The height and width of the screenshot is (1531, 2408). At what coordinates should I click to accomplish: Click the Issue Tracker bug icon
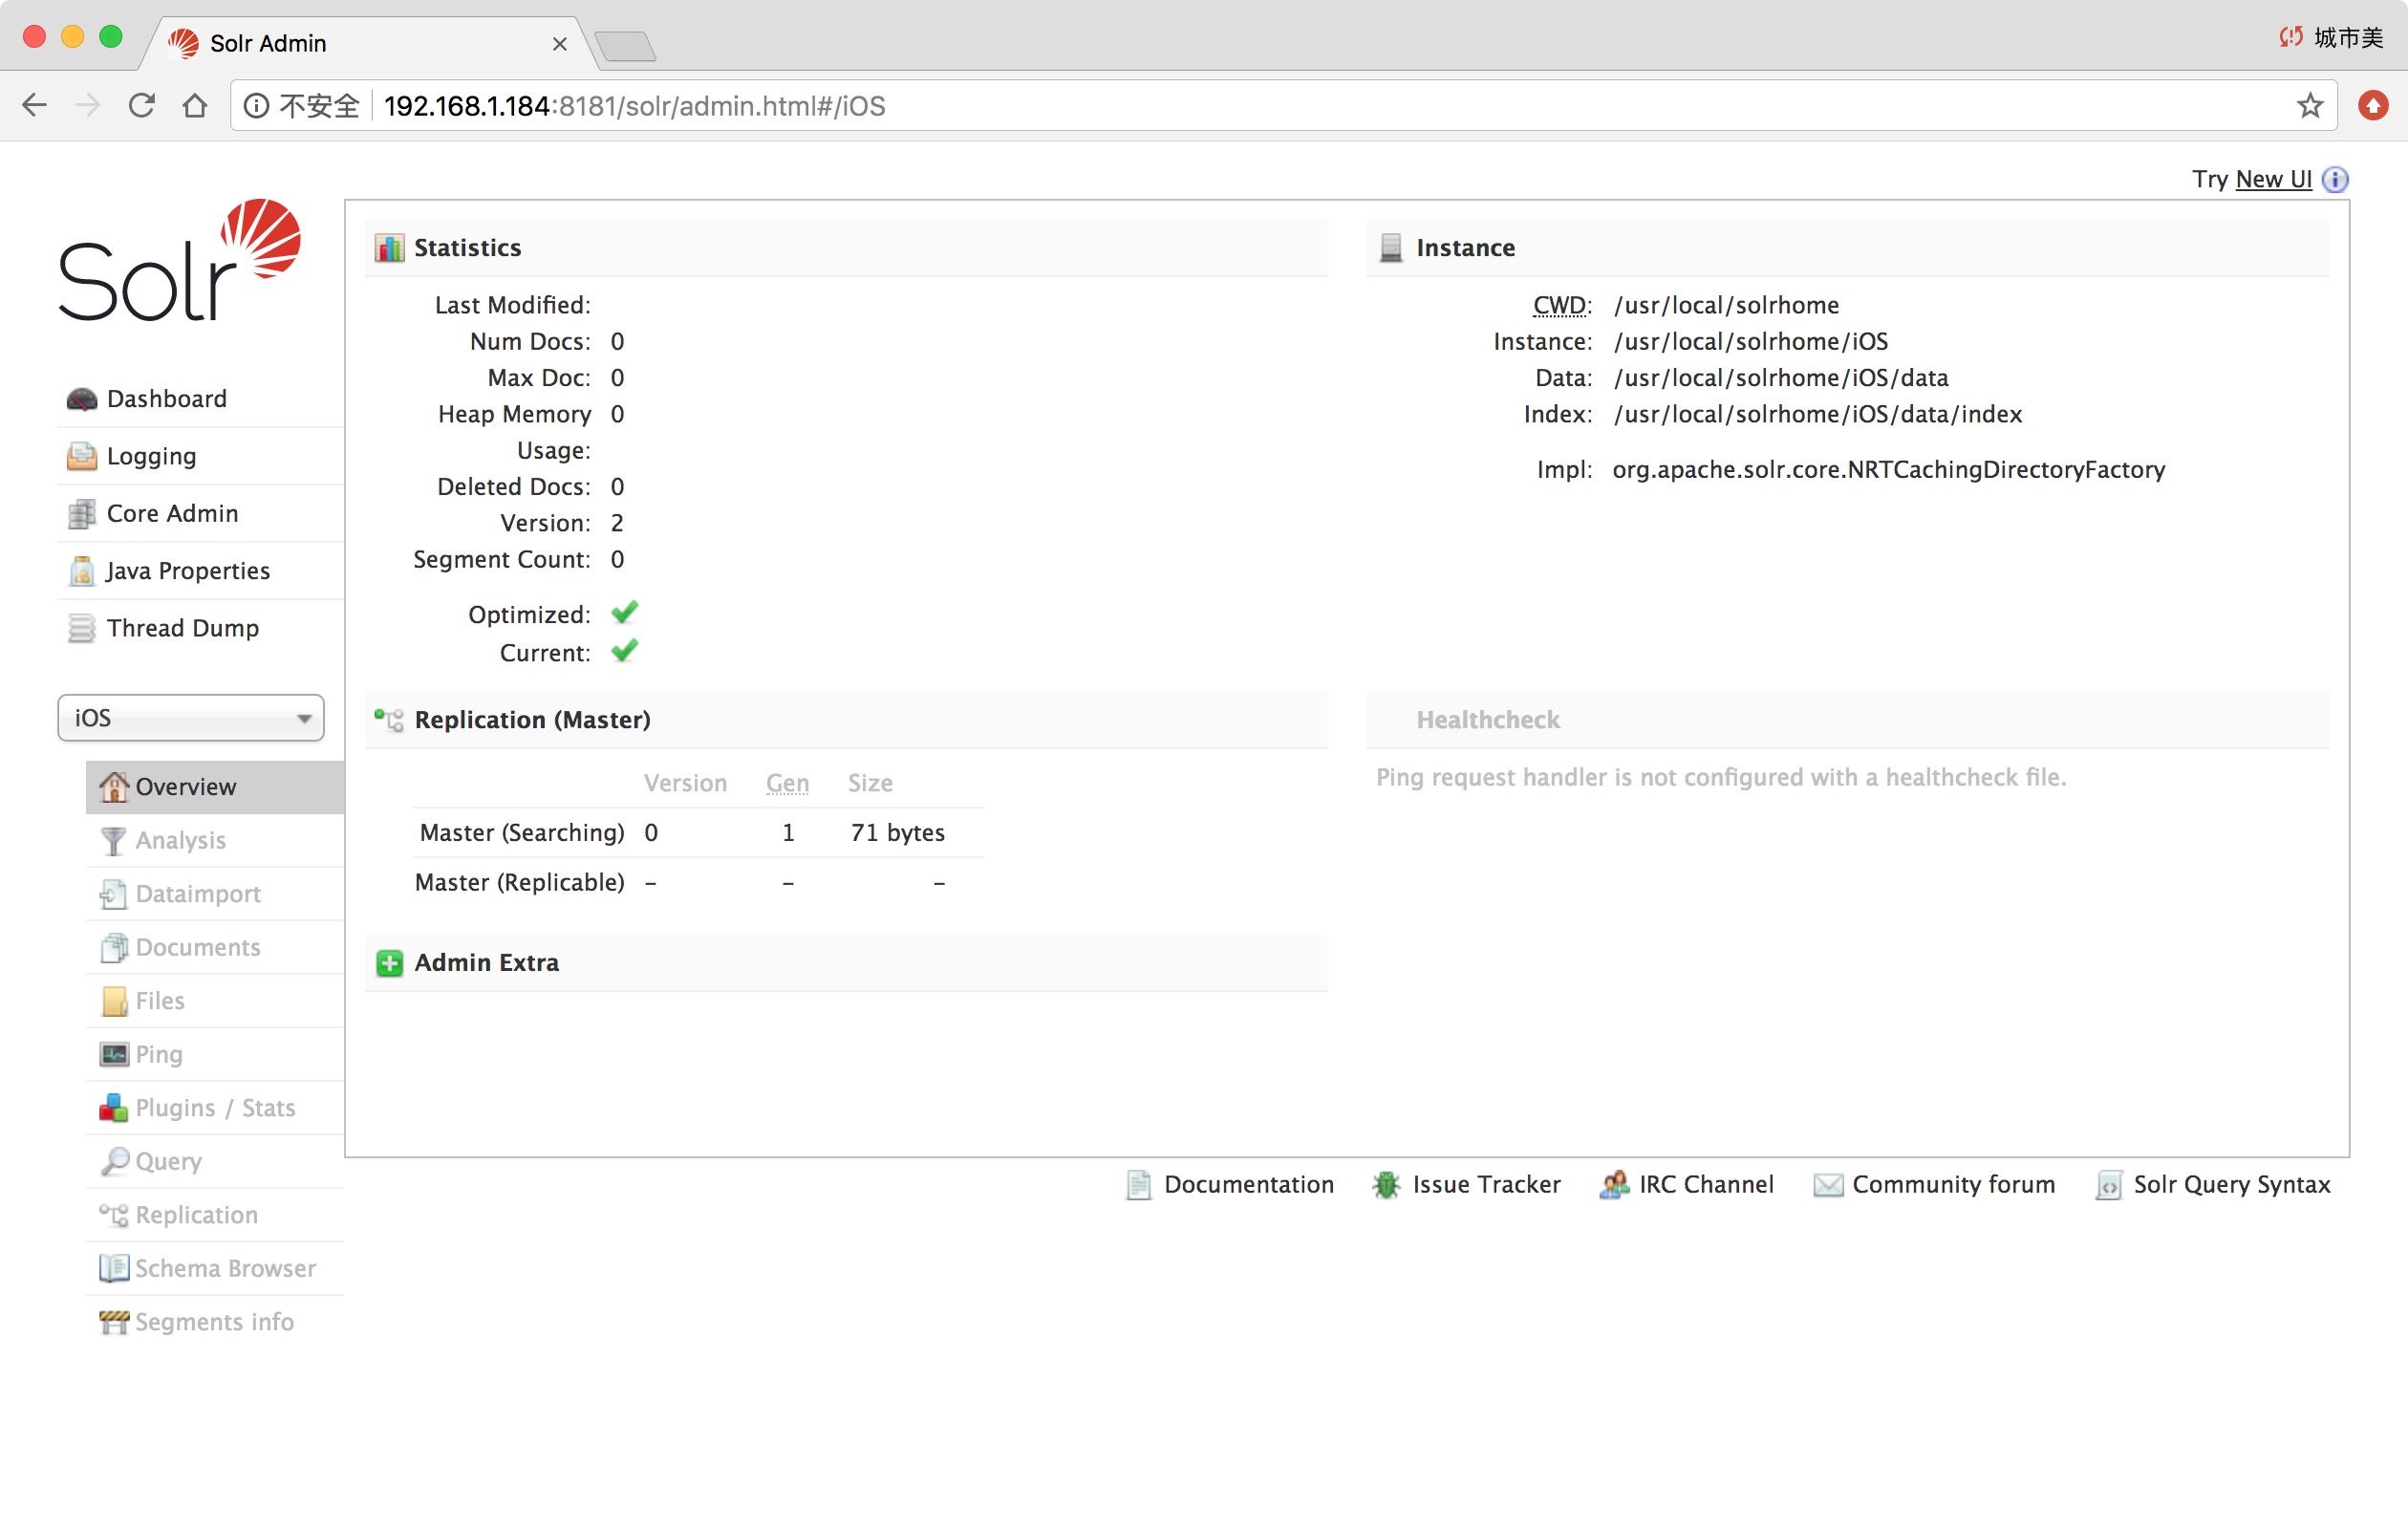1386,1185
